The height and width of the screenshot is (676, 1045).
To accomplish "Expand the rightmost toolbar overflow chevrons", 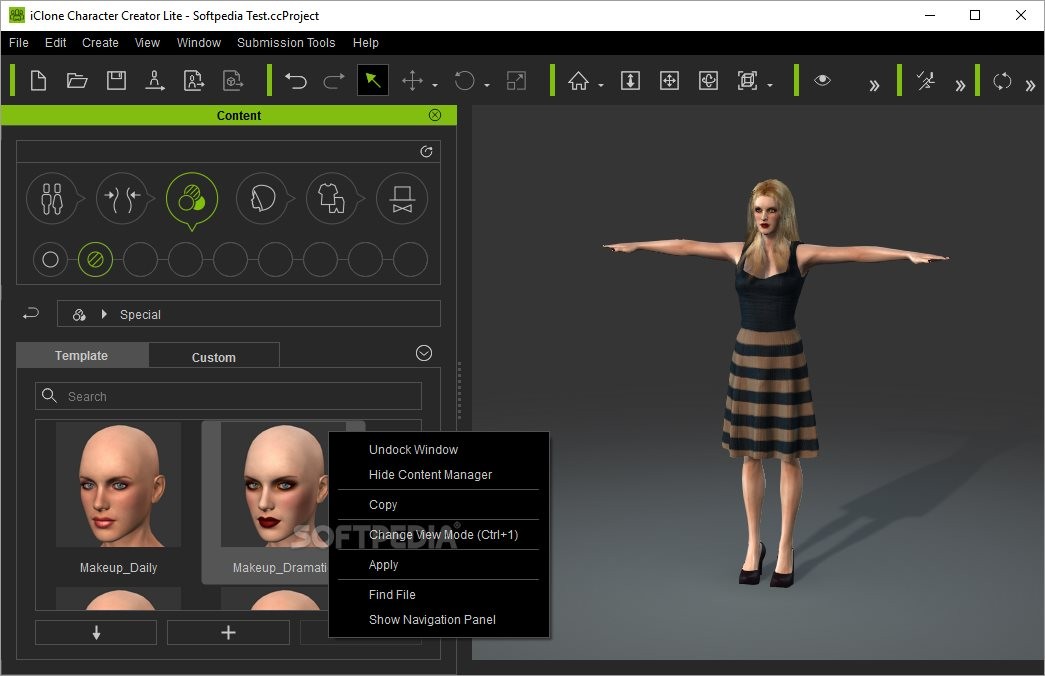I will [1030, 85].
